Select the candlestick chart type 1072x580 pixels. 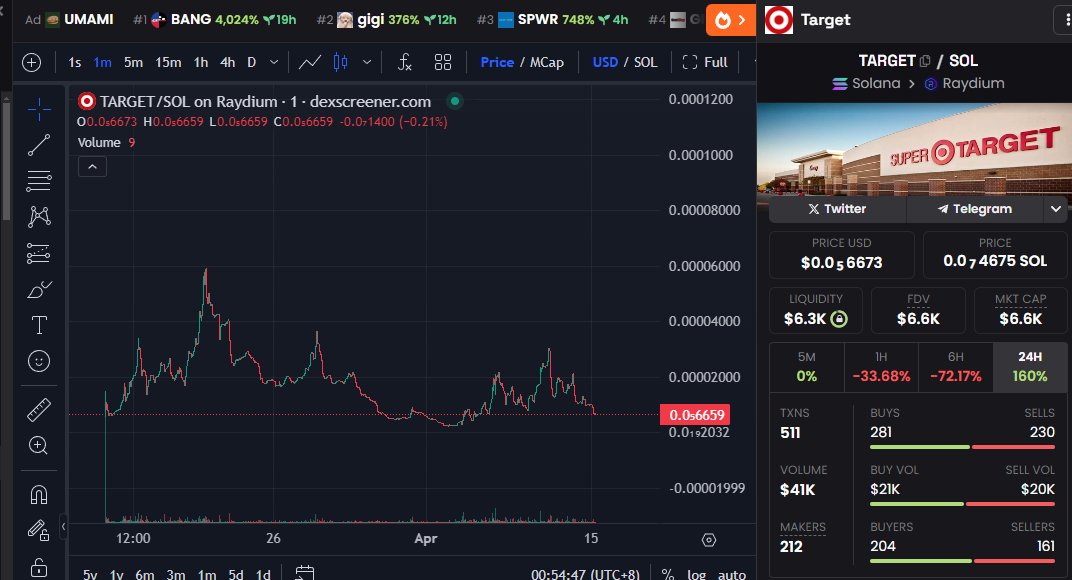340,62
